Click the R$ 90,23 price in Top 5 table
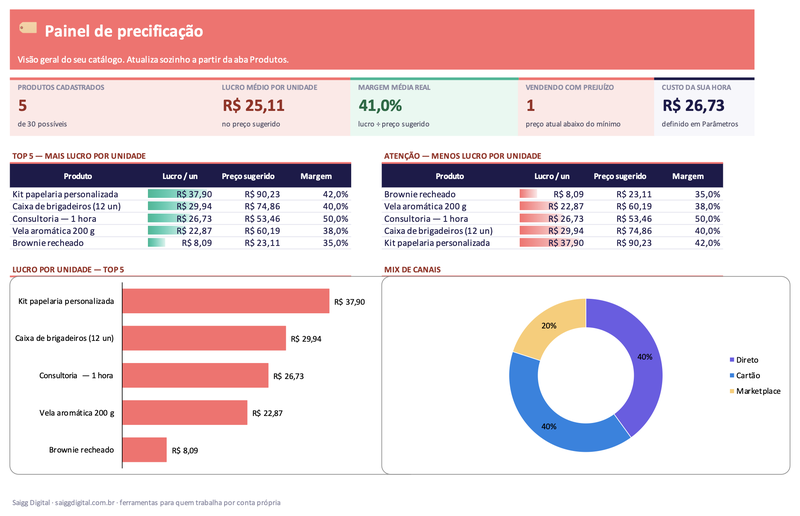This screenshot has width=800, height=516. 262,194
